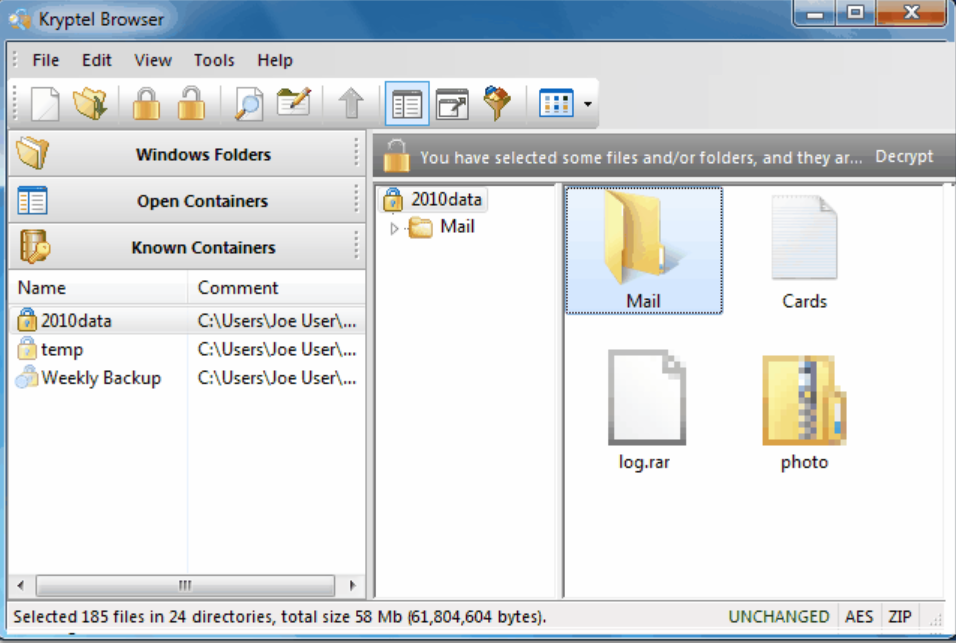This screenshot has height=643, width=956.
Task: Expand the Mail tree node arrow
Action: pyautogui.click(x=394, y=229)
